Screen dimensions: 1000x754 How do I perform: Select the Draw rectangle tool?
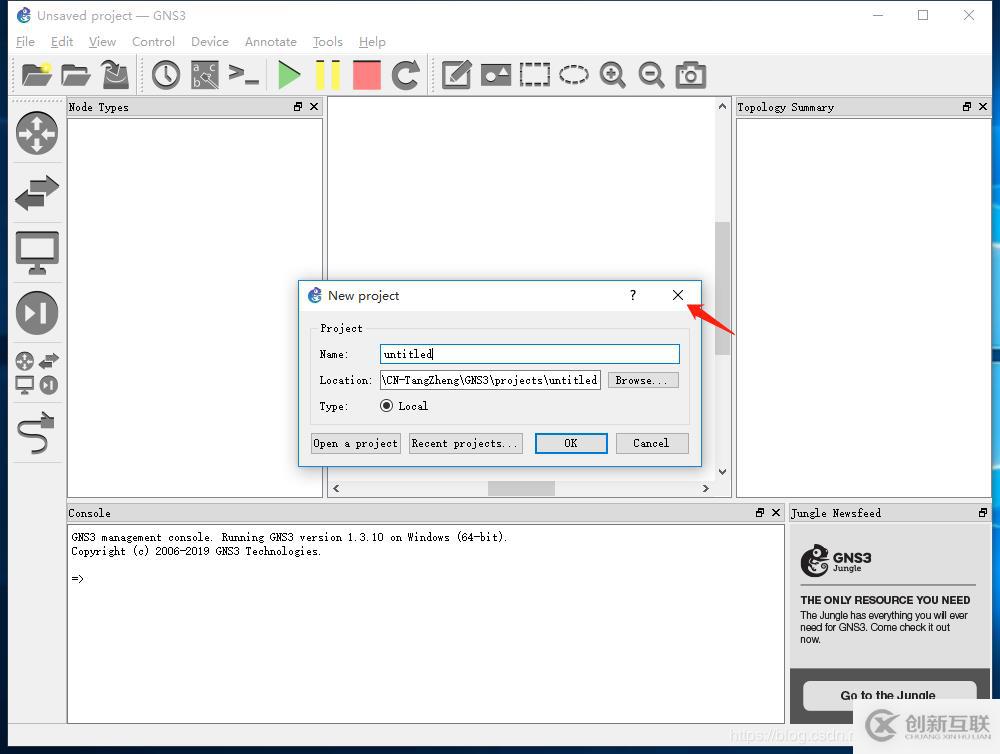tap(534, 75)
